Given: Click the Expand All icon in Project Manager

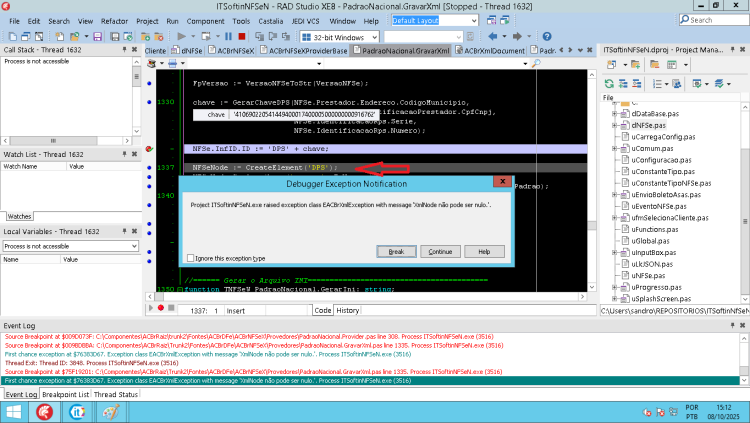Looking at the screenshot, I should (x=623, y=84).
